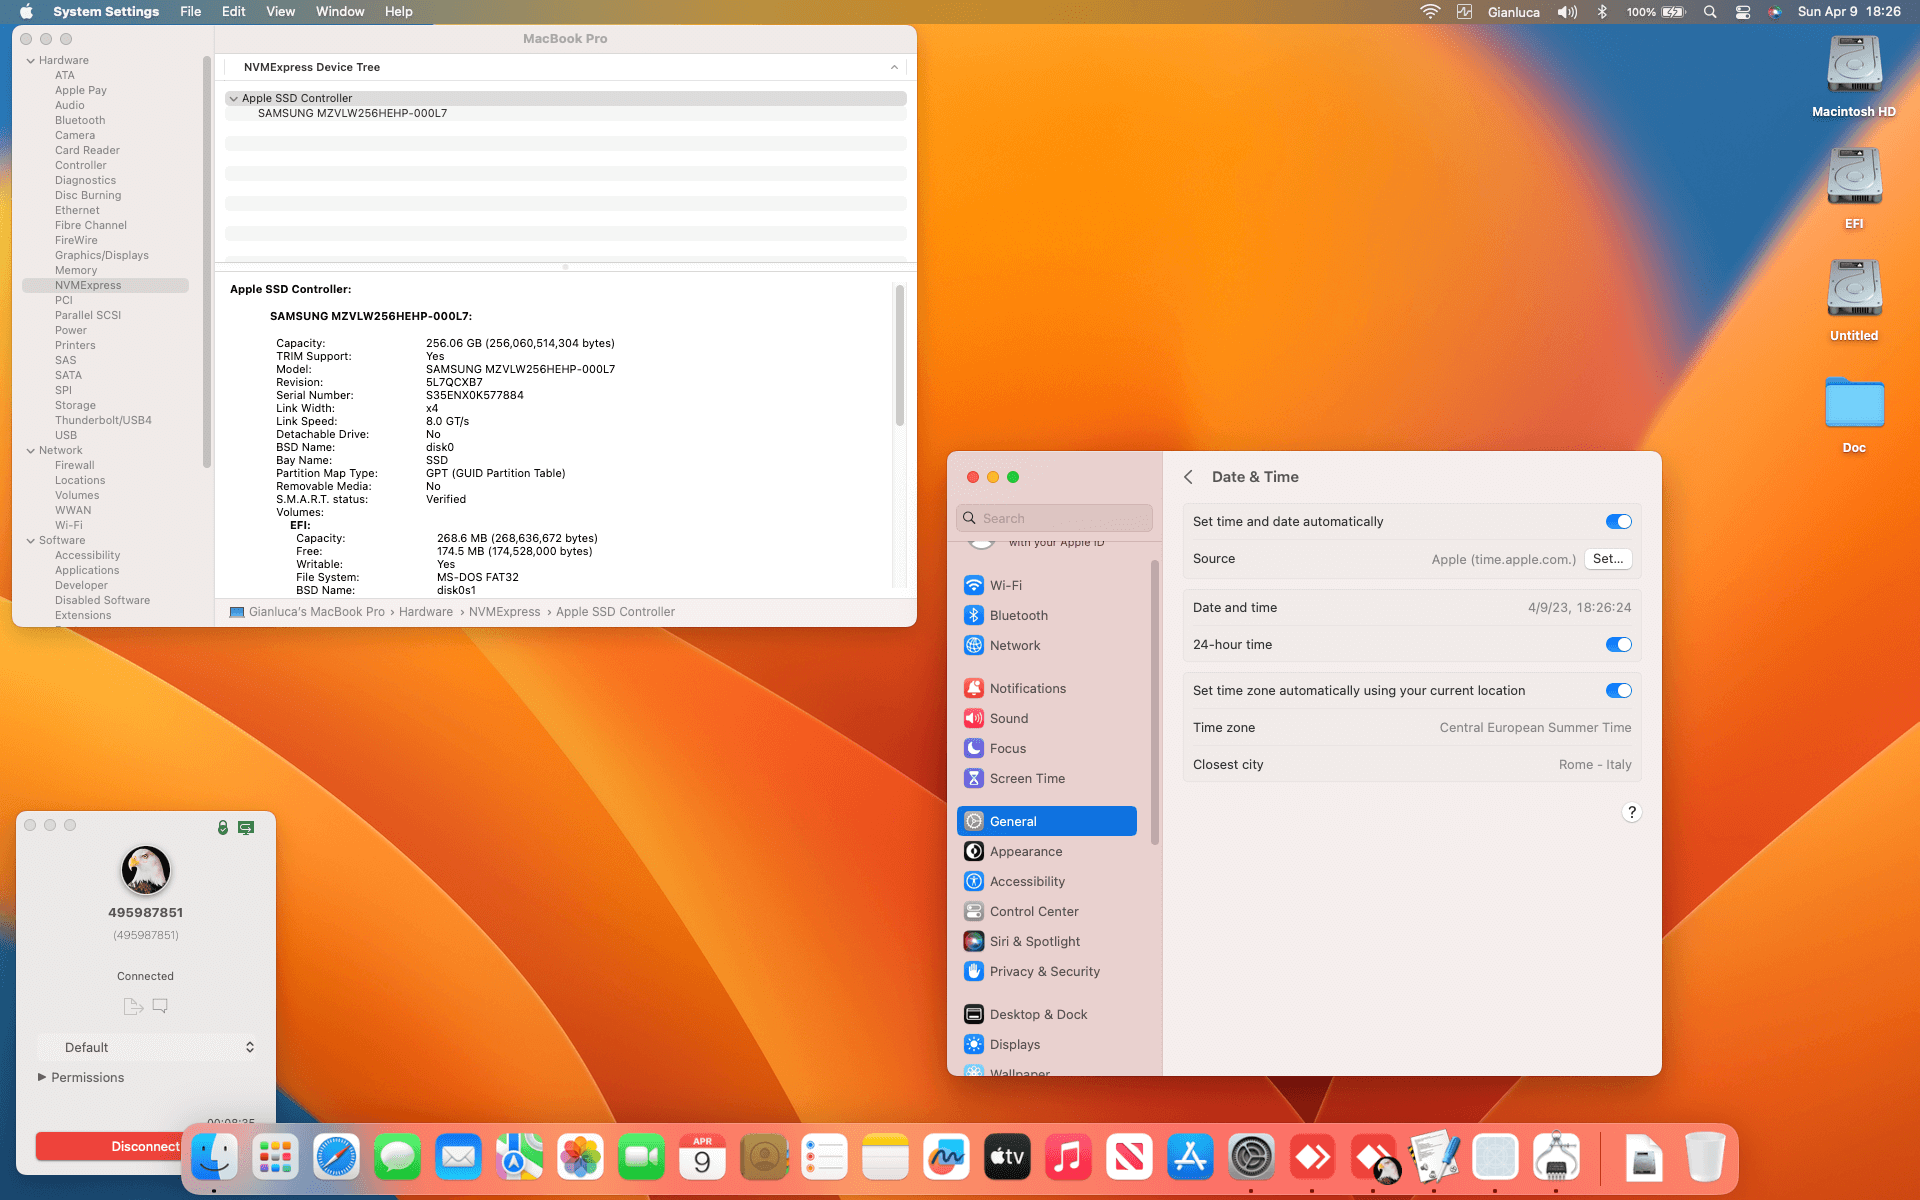Click the chat icon under Connected
This screenshot has height=1200, width=1920.
(x=160, y=1006)
